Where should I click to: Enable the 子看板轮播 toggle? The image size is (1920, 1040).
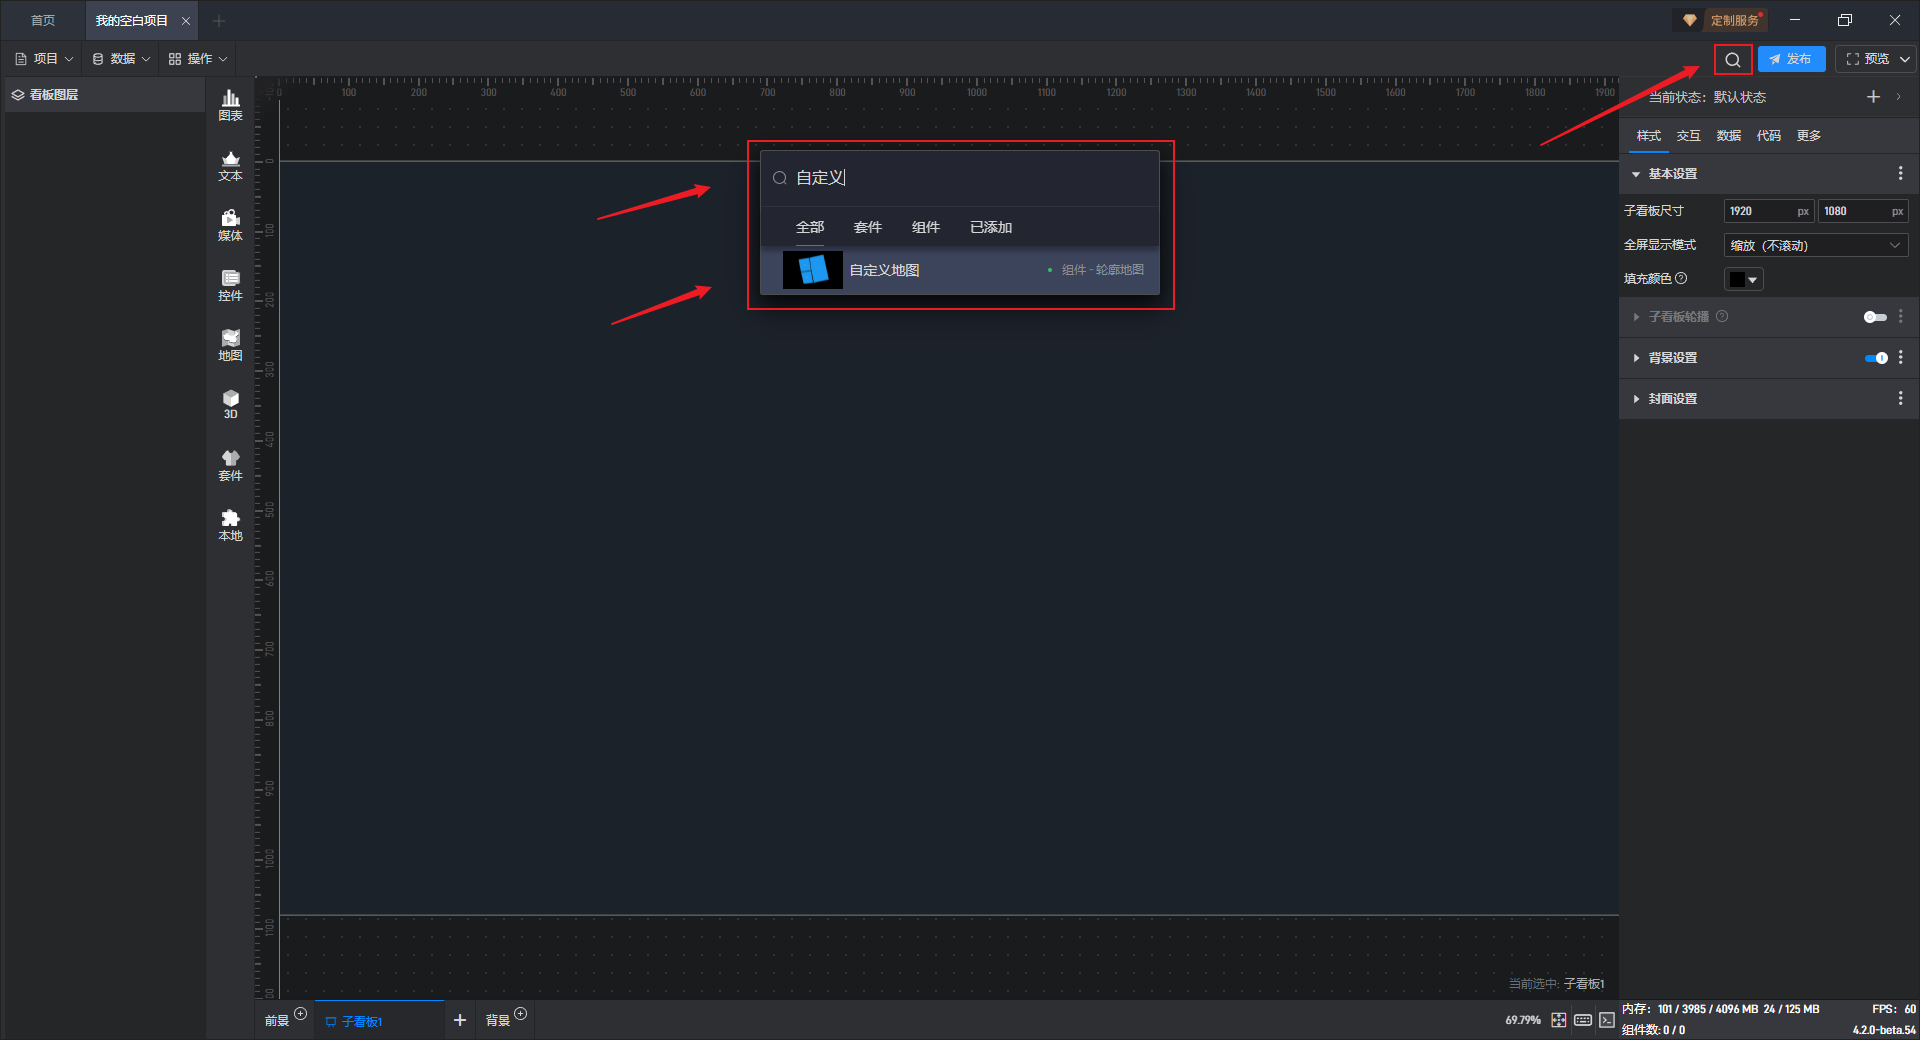1875,317
